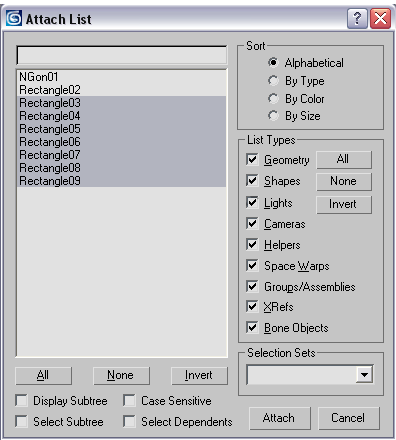Toggle the Space Warps checkbox
The width and height of the screenshot is (396, 440).
(252, 266)
